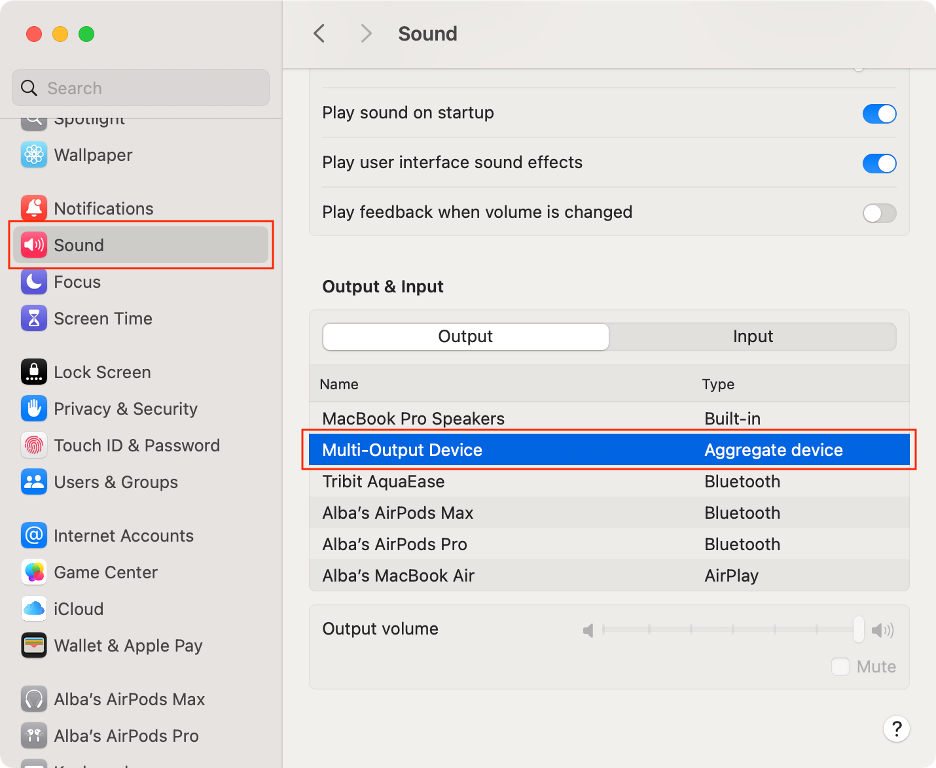Viewport: 936px width, 768px height.
Task: Click the Aggregate device type cell
Action: pyautogui.click(x=774, y=450)
